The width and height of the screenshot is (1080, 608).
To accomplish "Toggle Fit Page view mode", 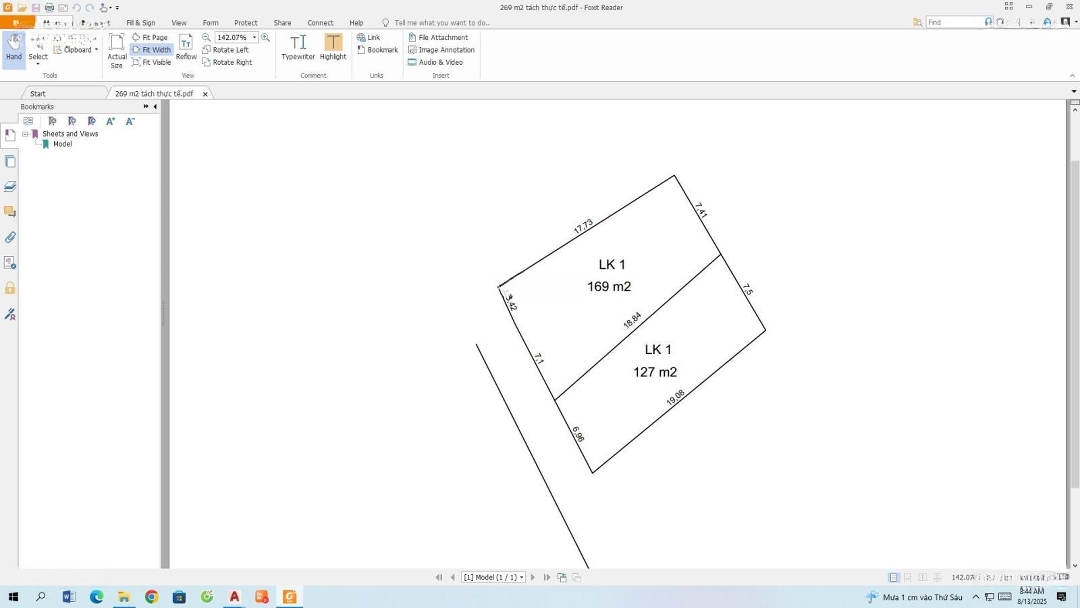I will [x=150, y=37].
